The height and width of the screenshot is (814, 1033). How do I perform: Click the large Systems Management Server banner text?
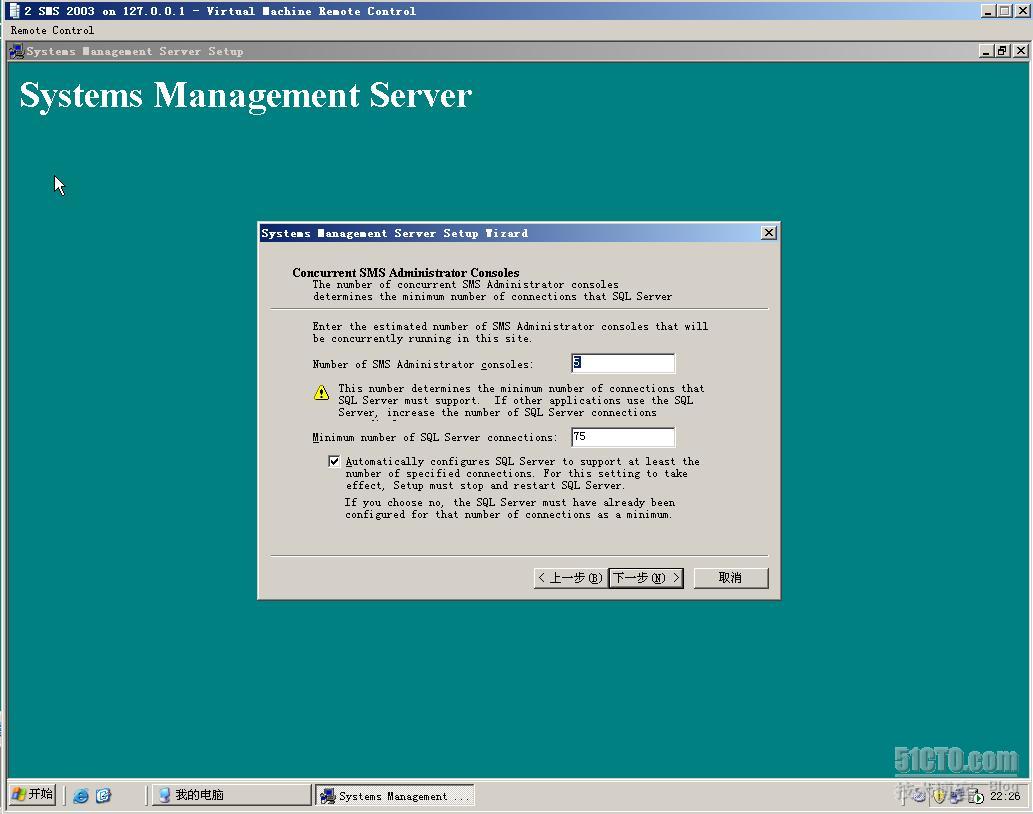coord(246,97)
